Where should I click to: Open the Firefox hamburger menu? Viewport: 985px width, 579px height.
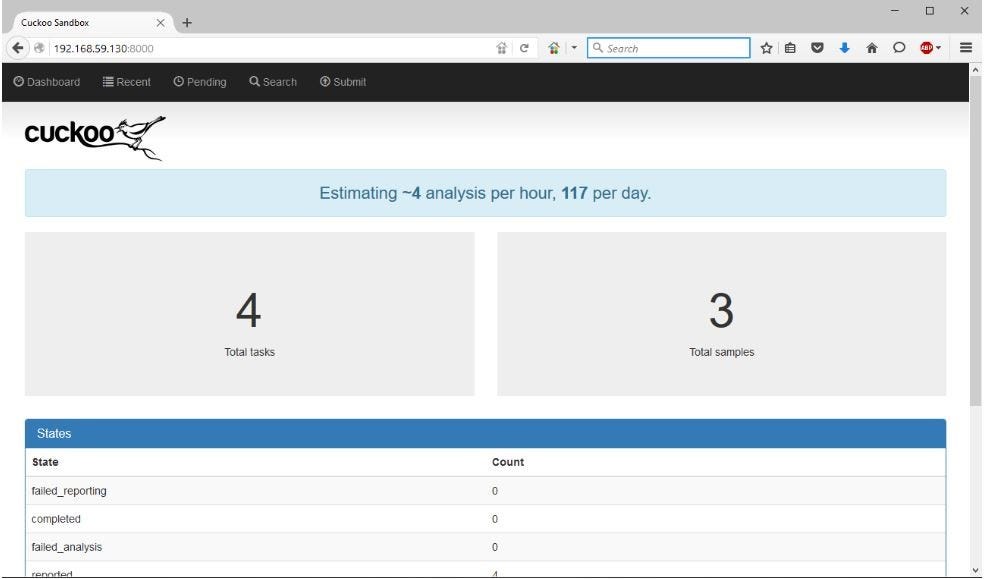click(x=966, y=48)
